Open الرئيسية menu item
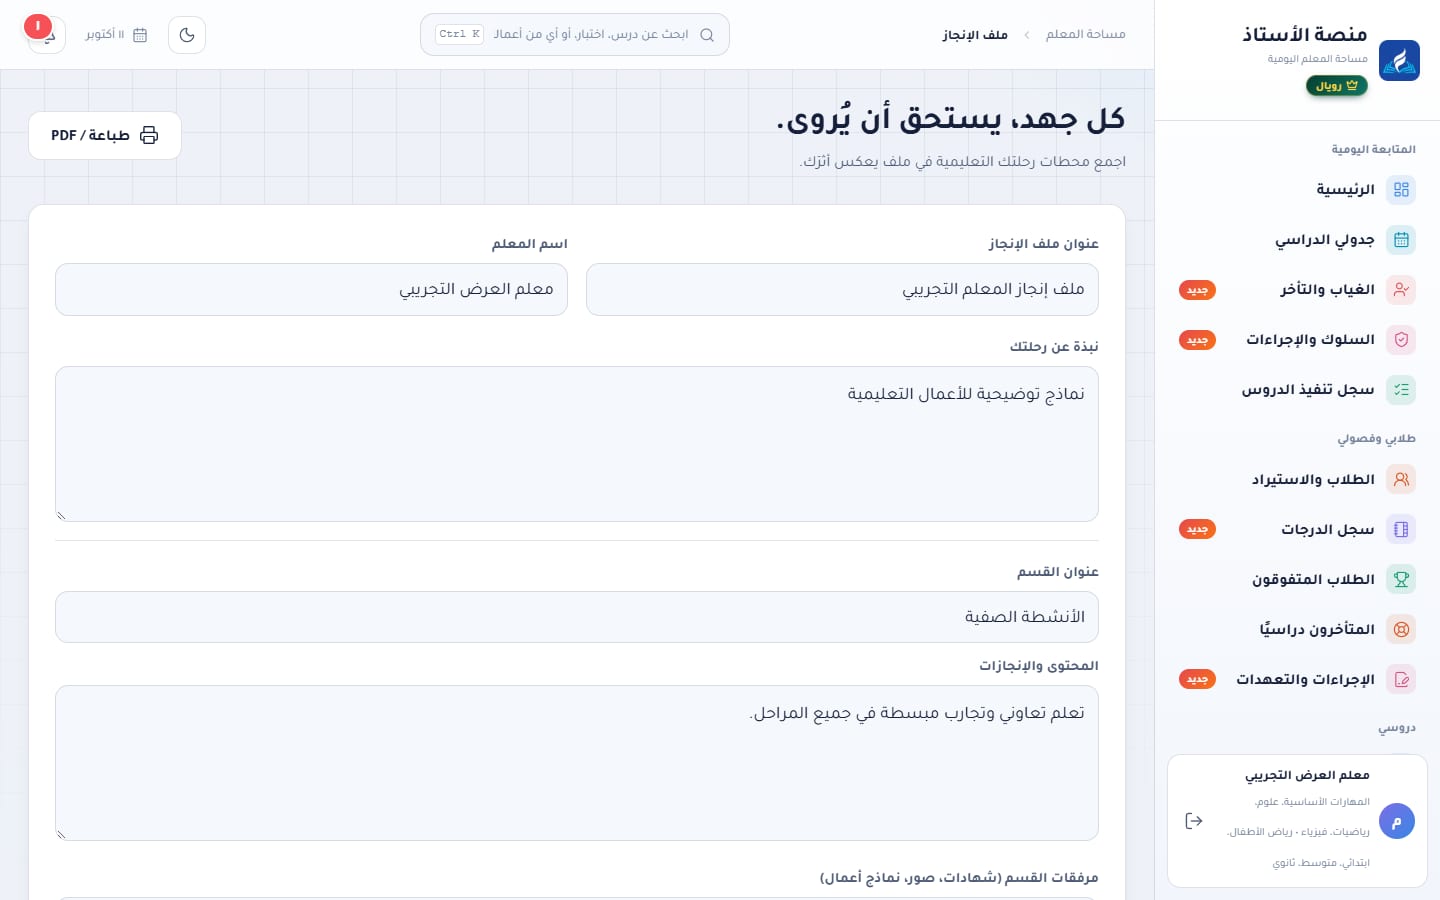The height and width of the screenshot is (900, 1440). click(x=1298, y=190)
